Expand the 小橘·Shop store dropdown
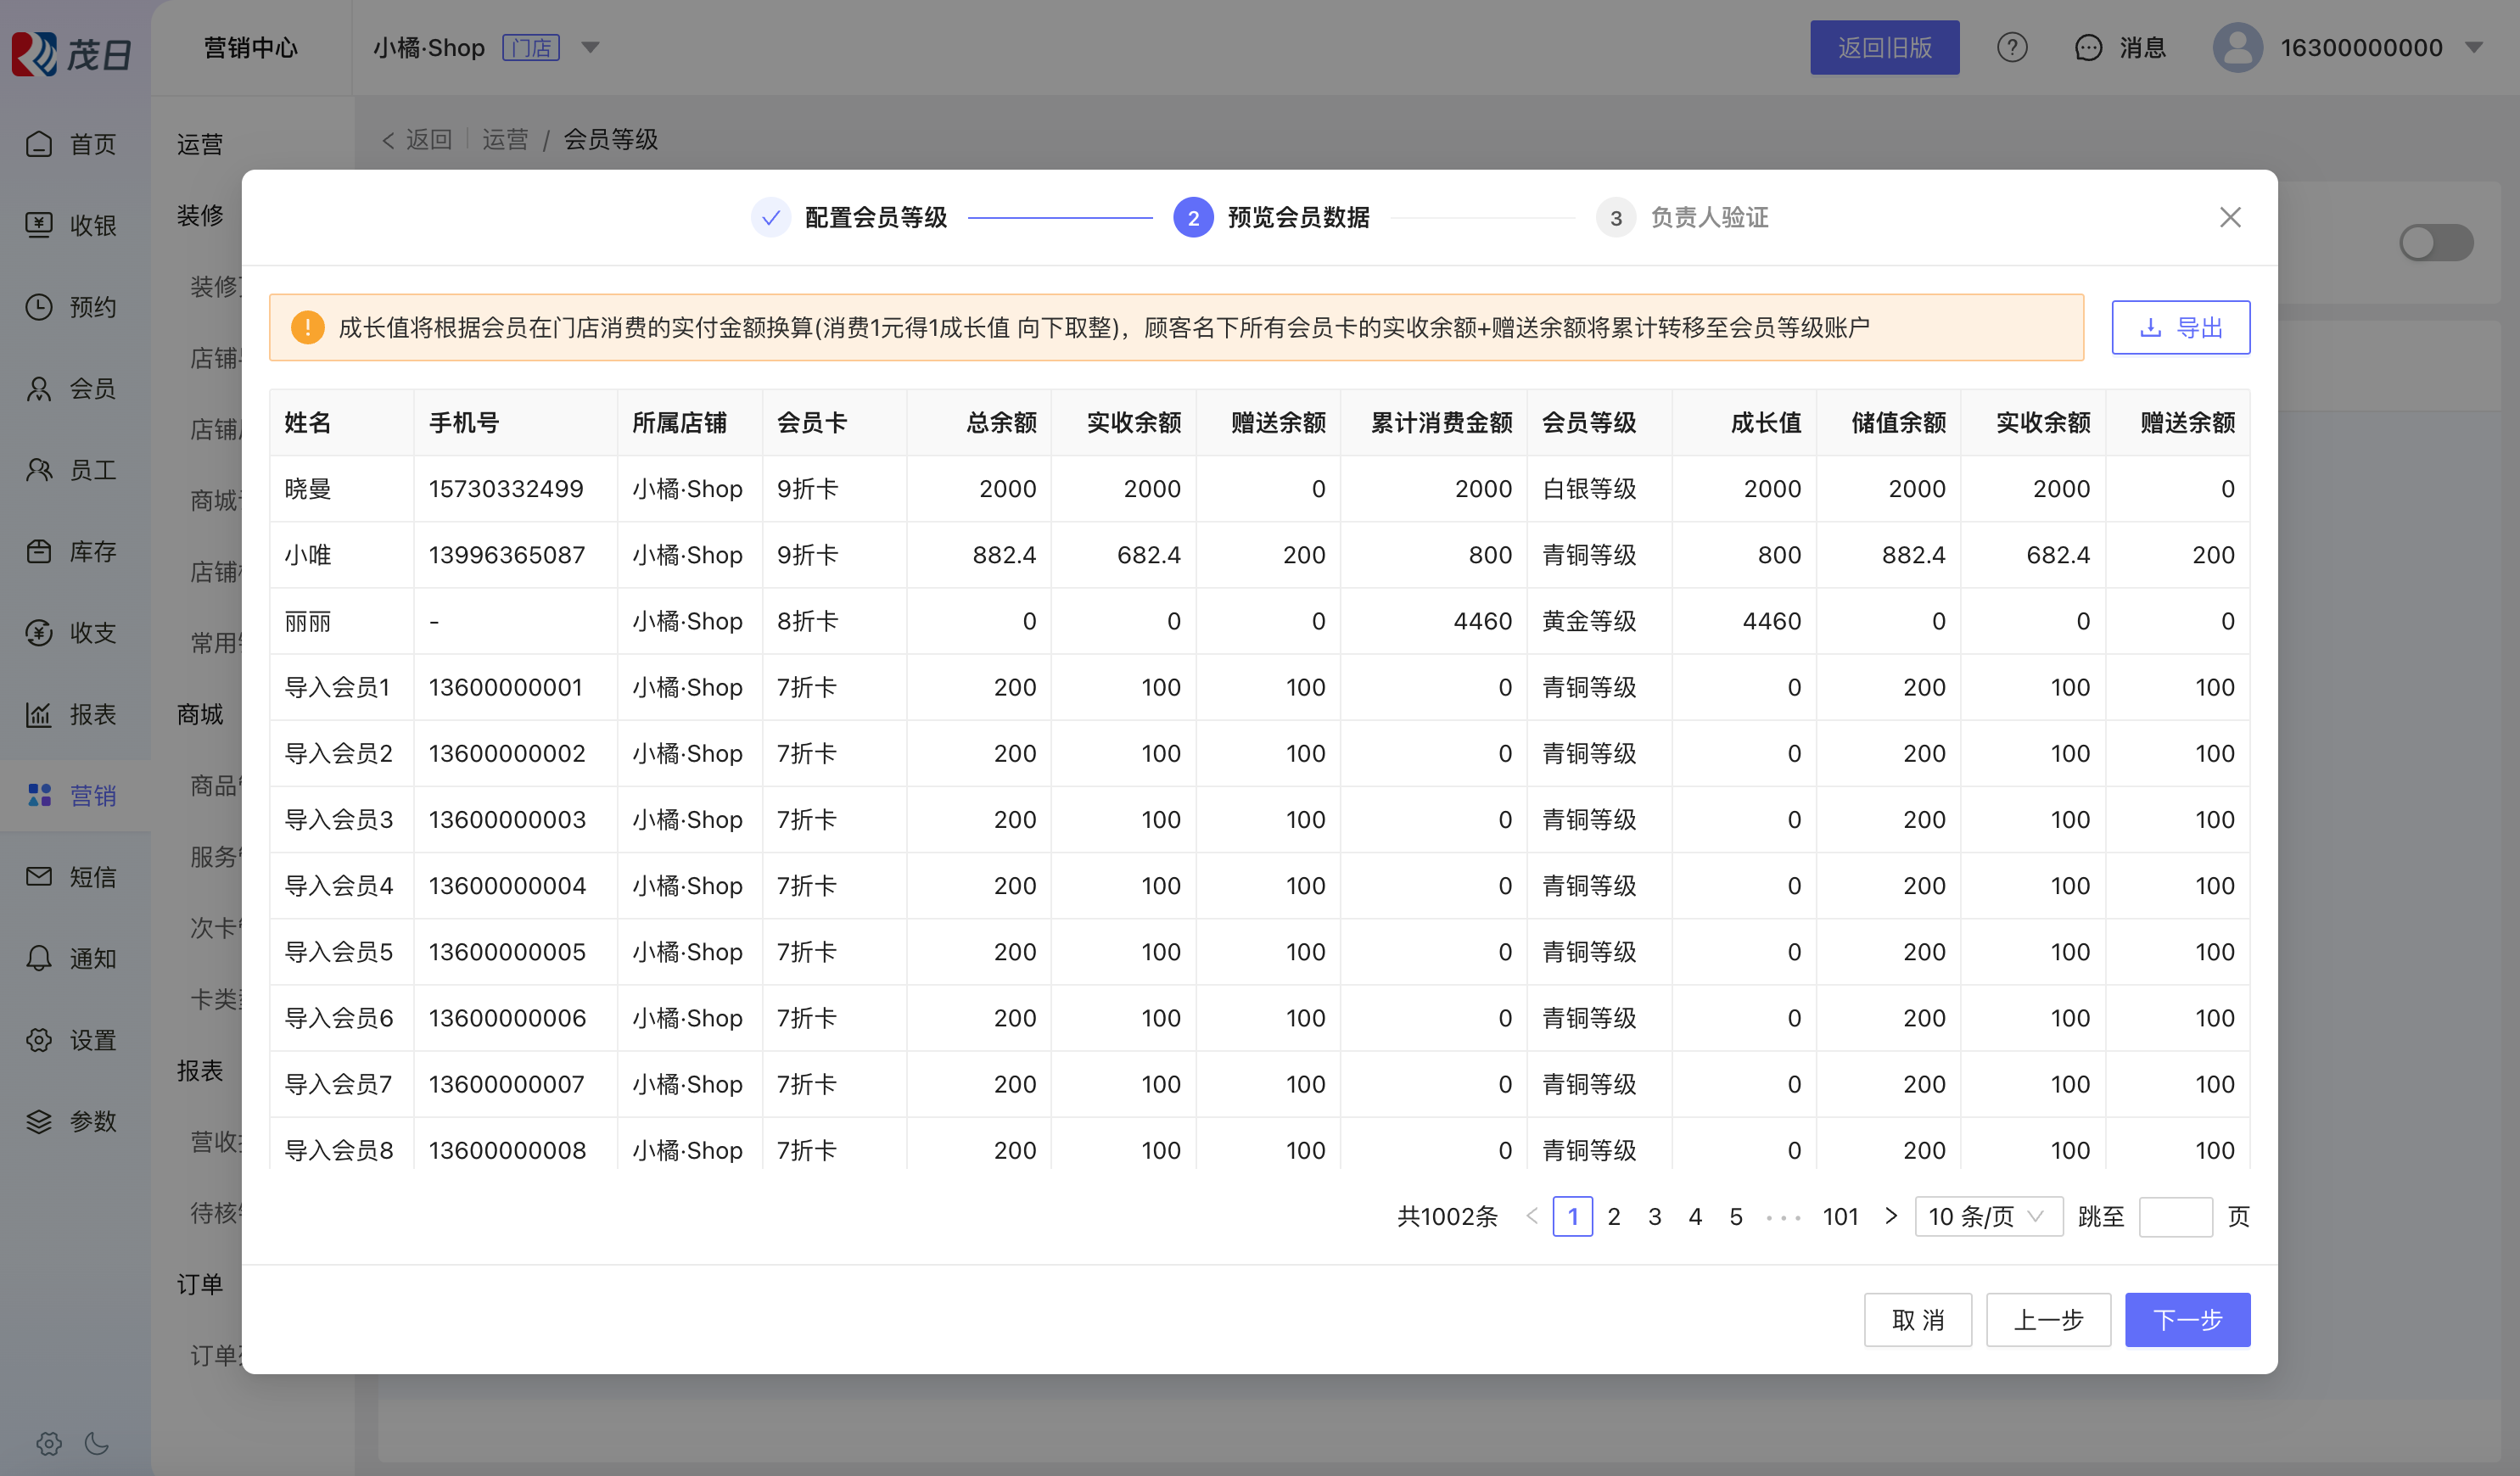Image resolution: width=2520 pixels, height=1476 pixels. tap(590, 47)
